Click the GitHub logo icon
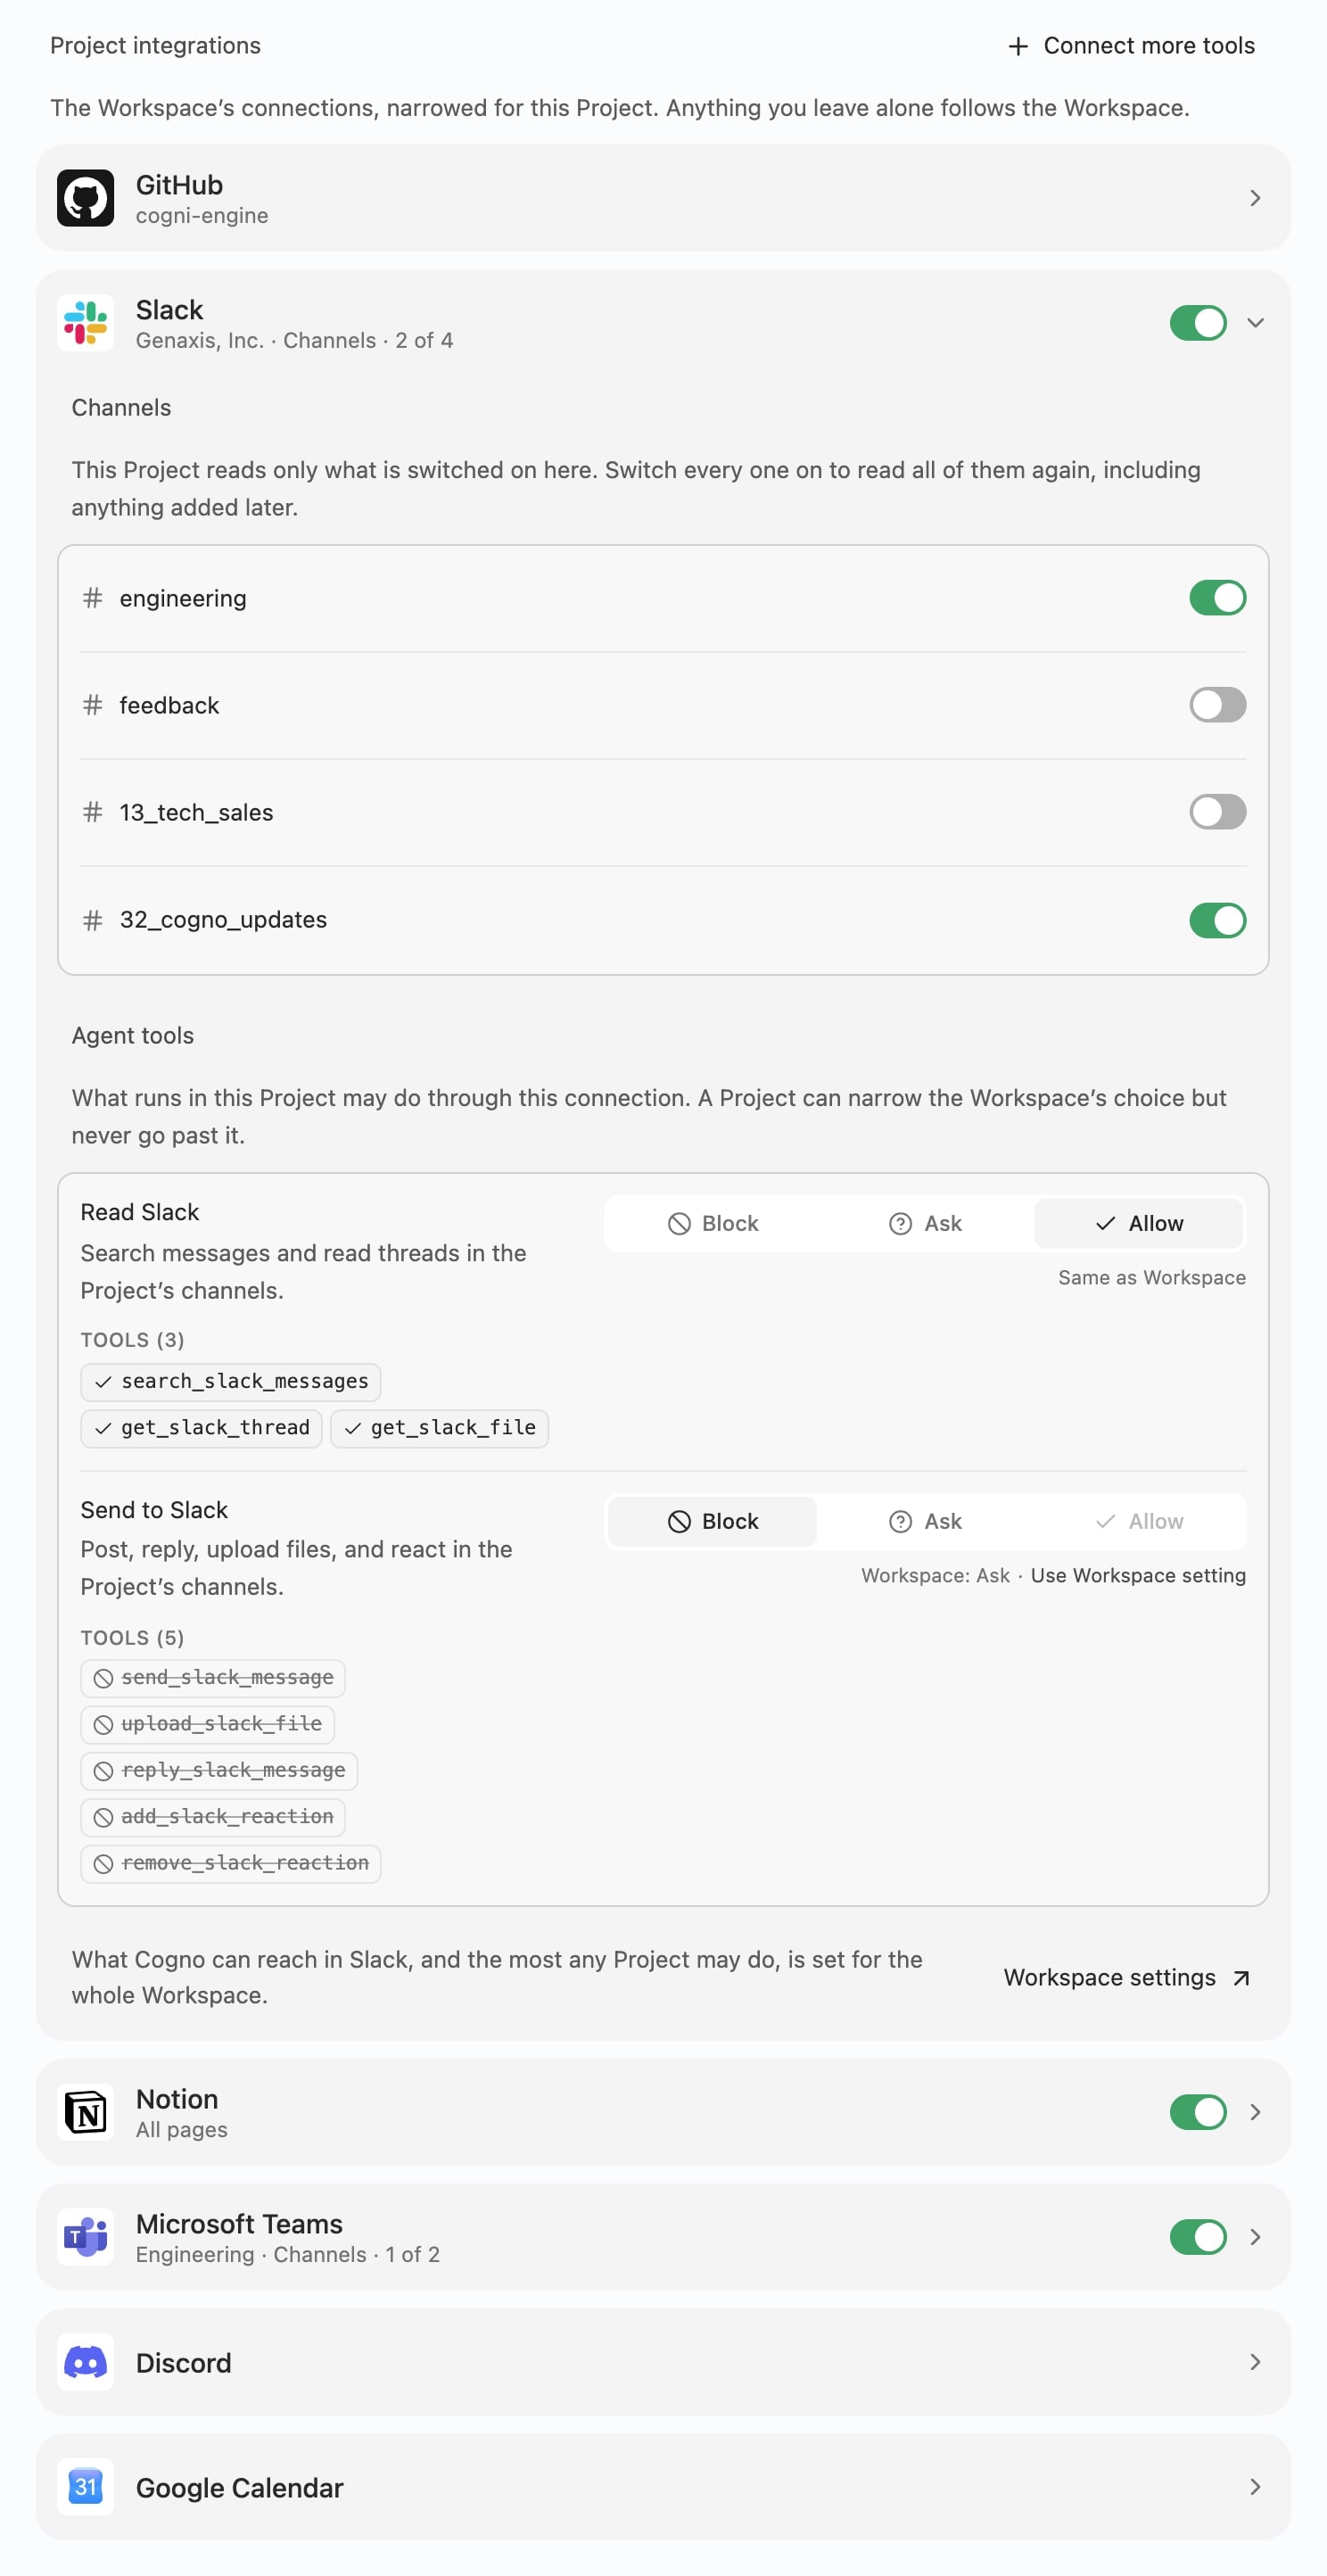This screenshot has height=2576, width=1327. pyautogui.click(x=85, y=198)
